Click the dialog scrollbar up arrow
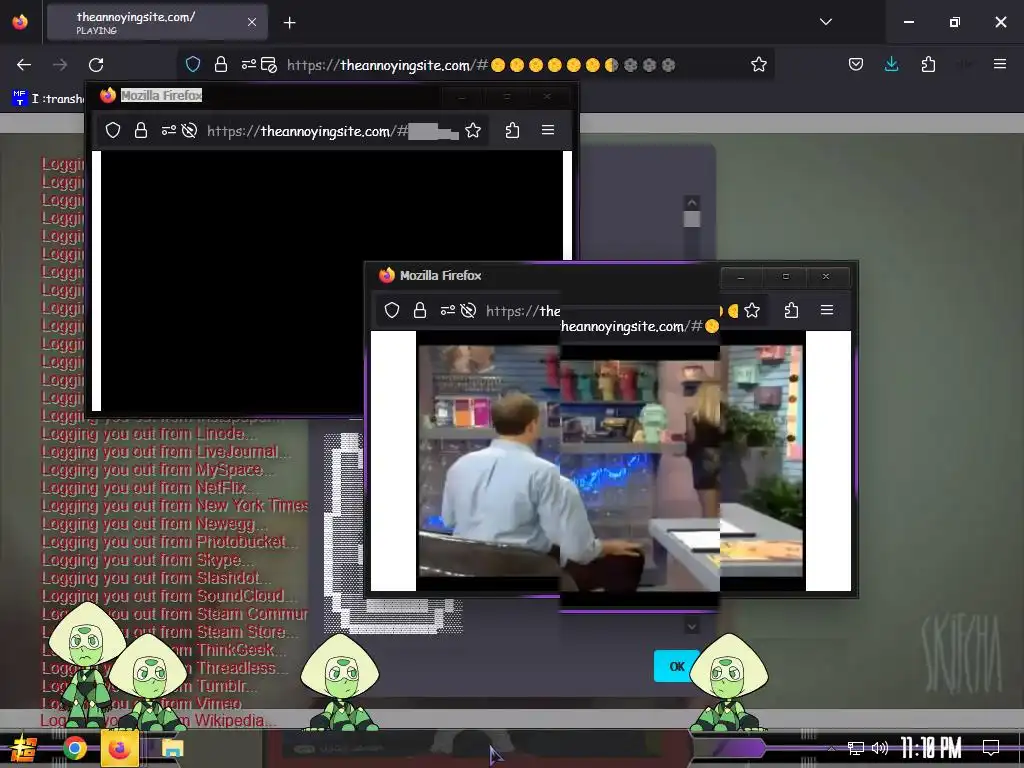 692,202
